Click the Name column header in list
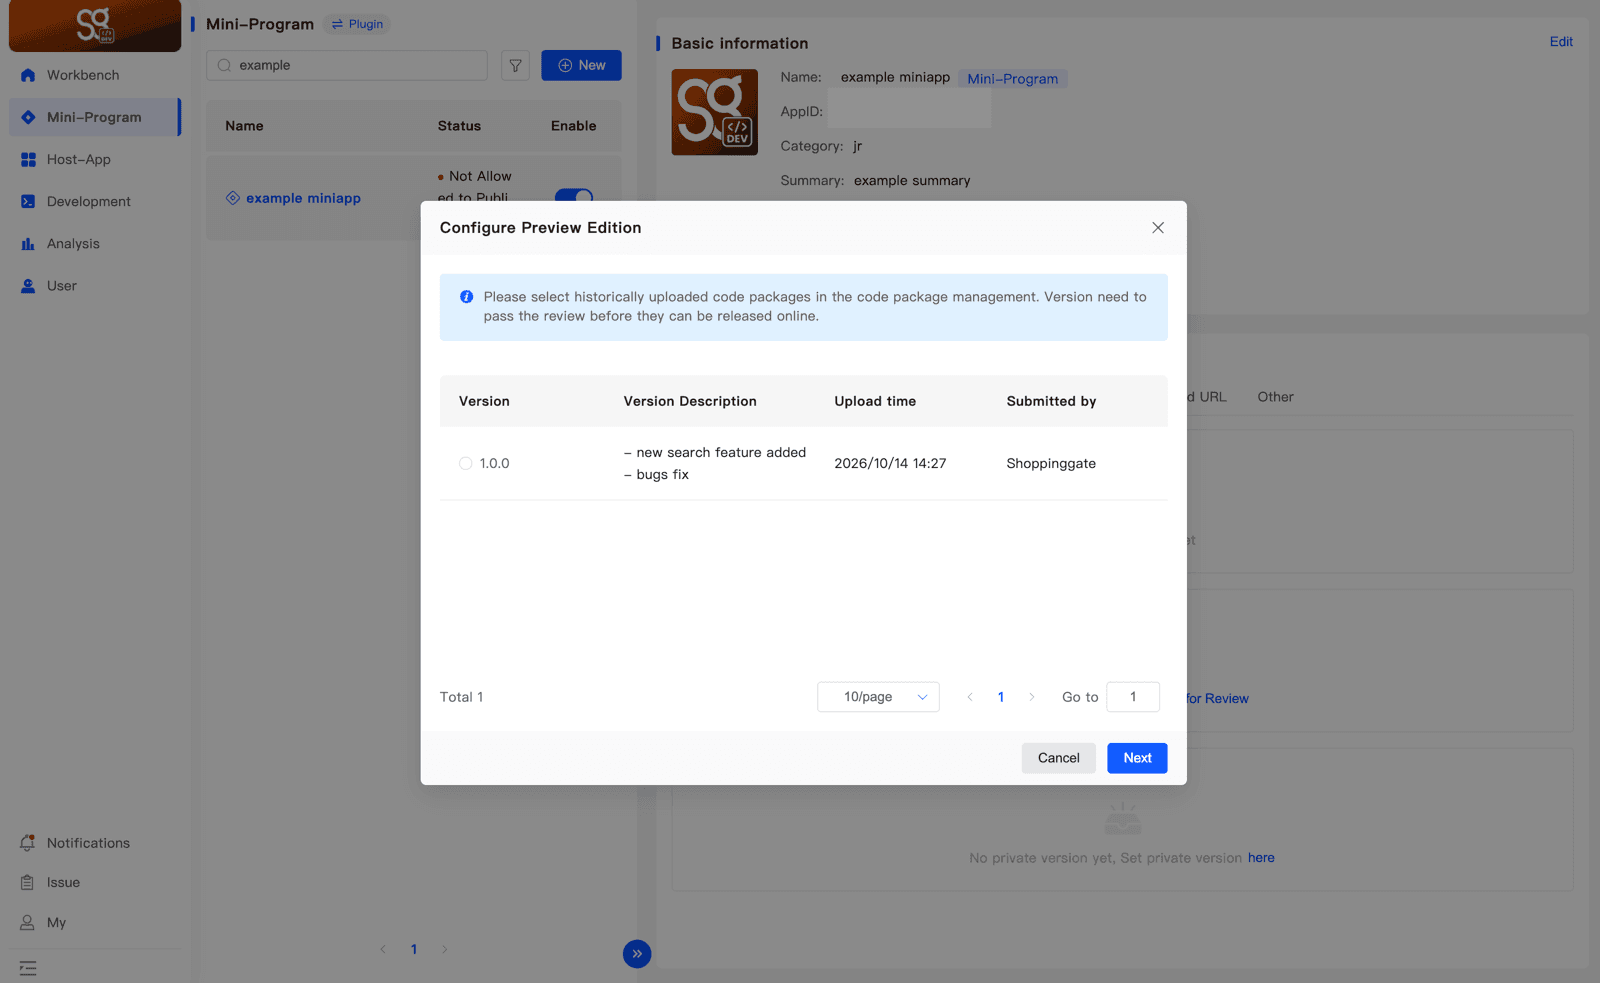The height and width of the screenshot is (983, 1600). [244, 126]
